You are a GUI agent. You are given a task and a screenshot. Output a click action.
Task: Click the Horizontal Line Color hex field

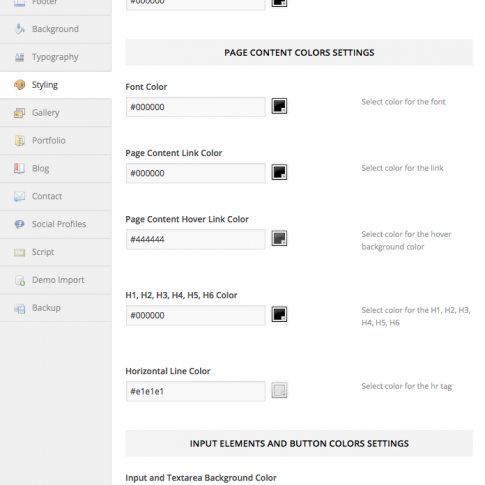(196, 391)
